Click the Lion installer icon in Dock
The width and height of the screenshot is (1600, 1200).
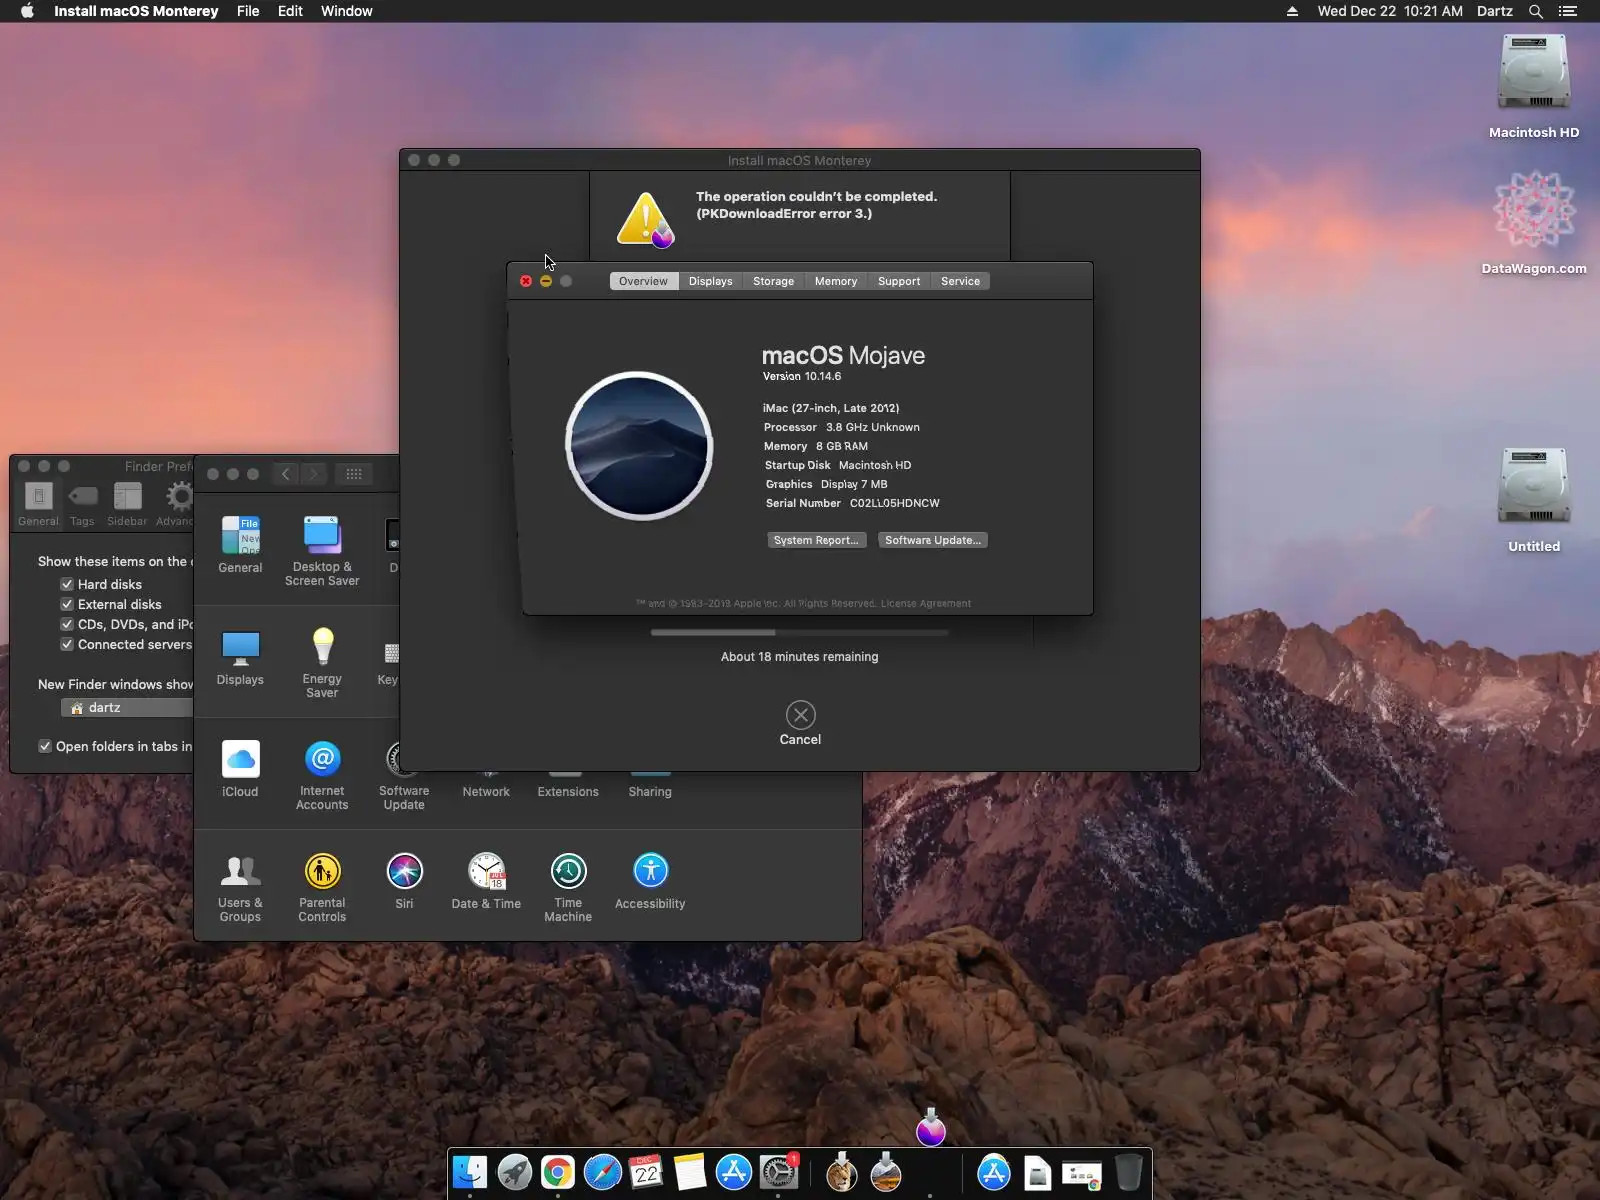(x=842, y=1173)
